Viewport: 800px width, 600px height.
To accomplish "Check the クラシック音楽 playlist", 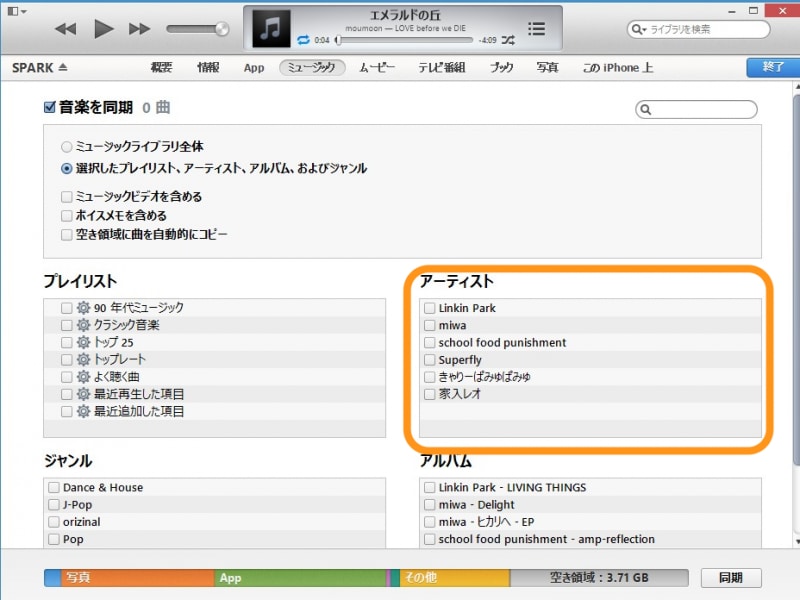I will (66, 325).
